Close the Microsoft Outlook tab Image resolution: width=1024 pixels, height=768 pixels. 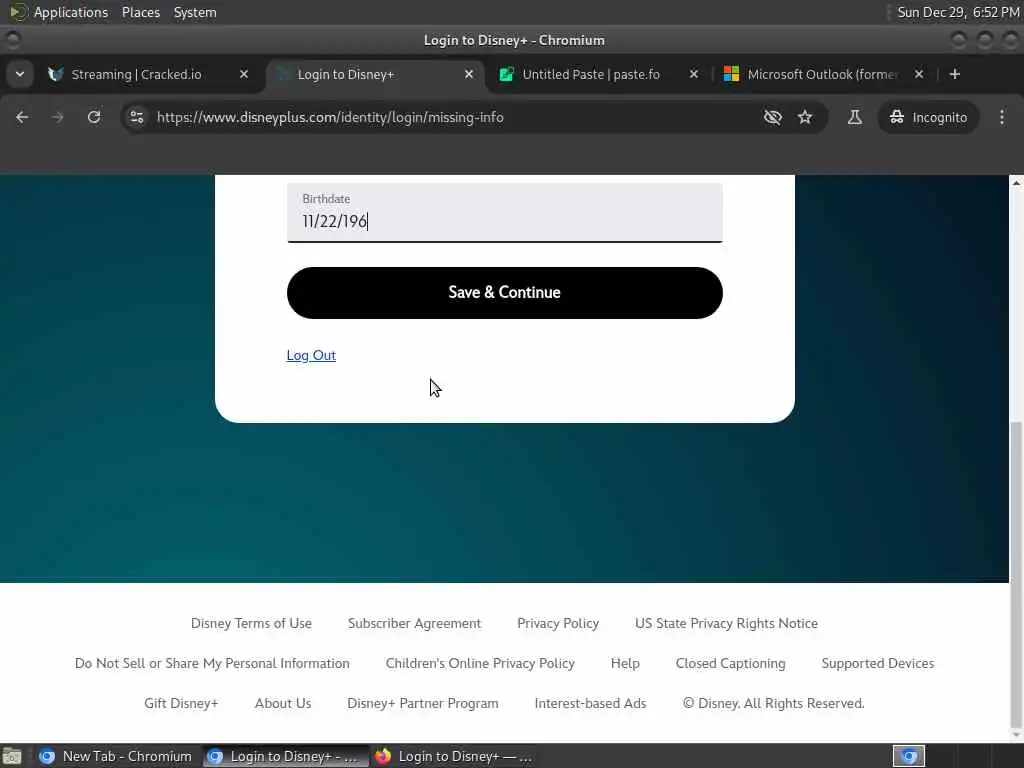coord(918,74)
